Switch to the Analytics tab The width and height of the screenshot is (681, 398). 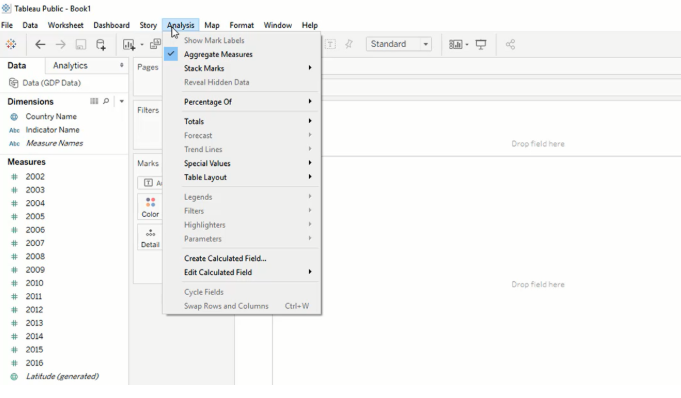[x=70, y=66]
